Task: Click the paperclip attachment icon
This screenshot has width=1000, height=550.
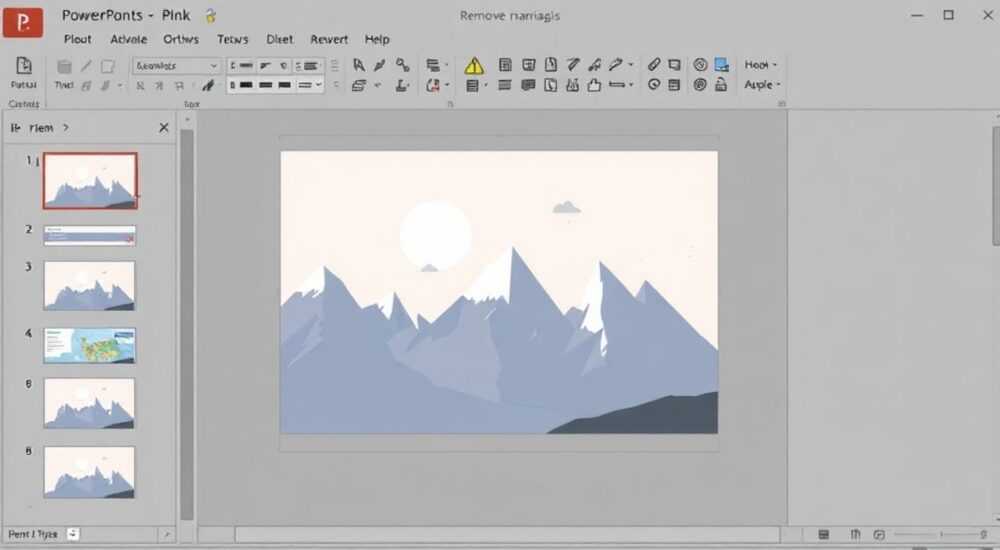Action: coord(654,64)
